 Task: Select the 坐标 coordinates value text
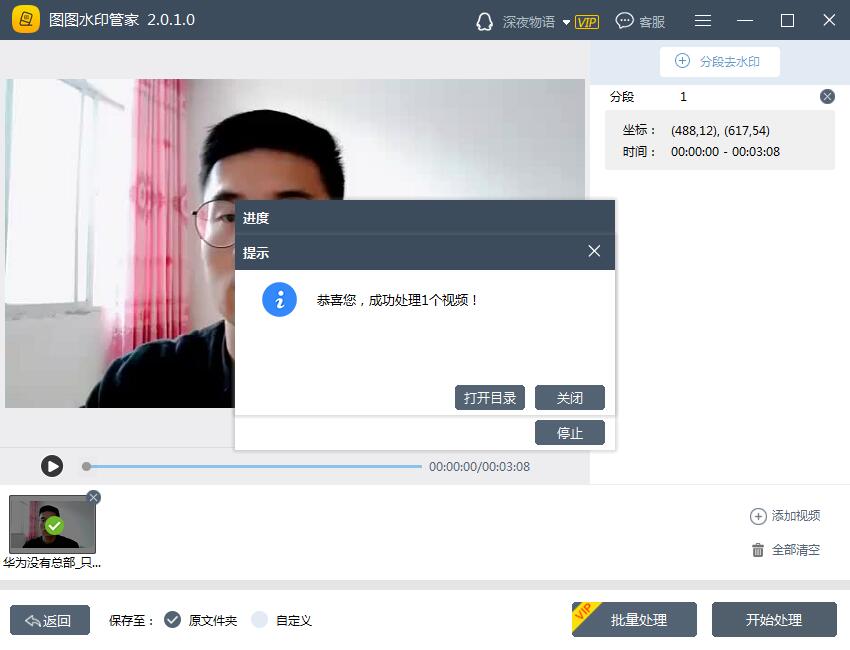point(720,131)
